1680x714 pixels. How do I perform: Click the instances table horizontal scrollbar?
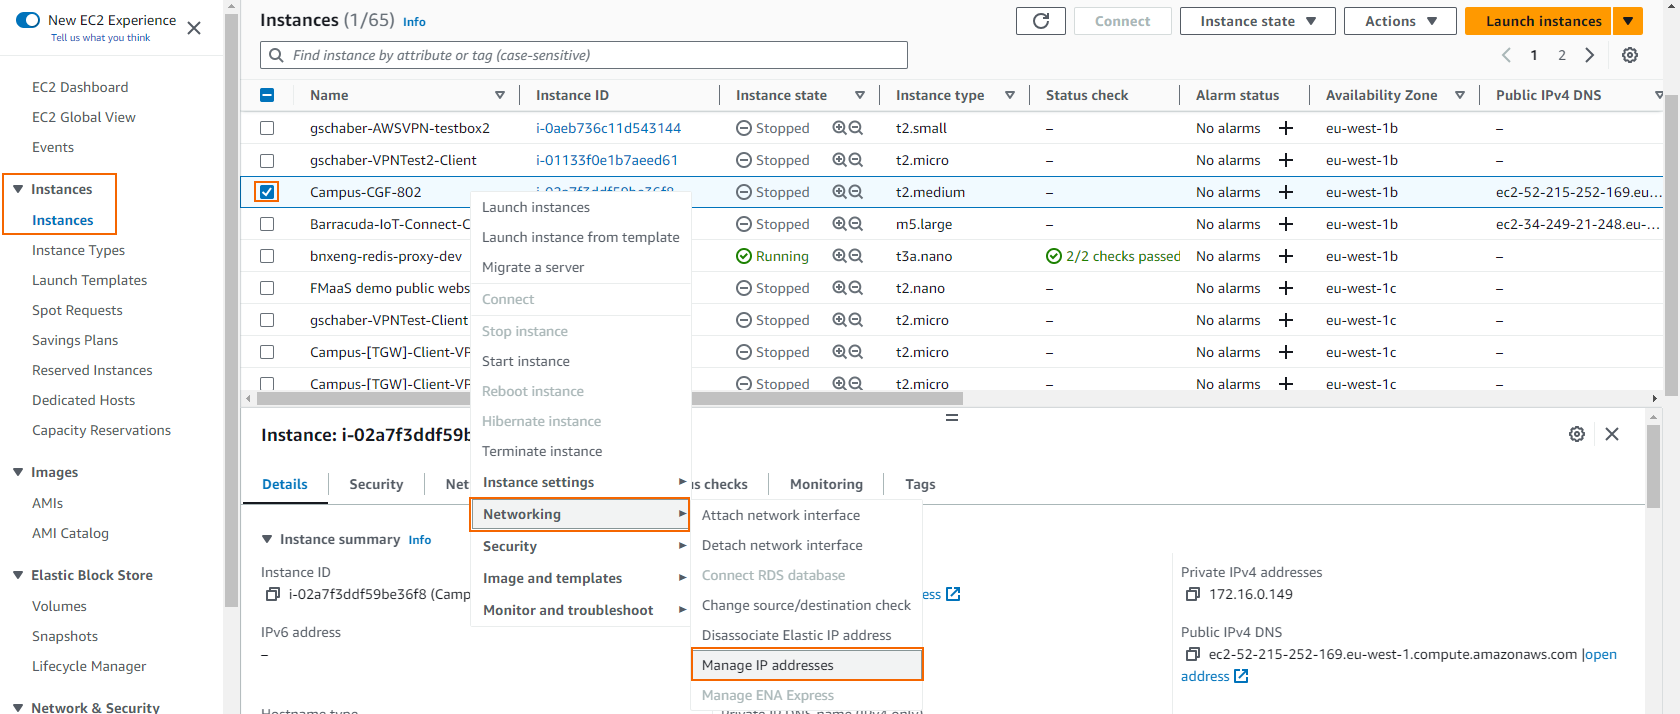610,398
